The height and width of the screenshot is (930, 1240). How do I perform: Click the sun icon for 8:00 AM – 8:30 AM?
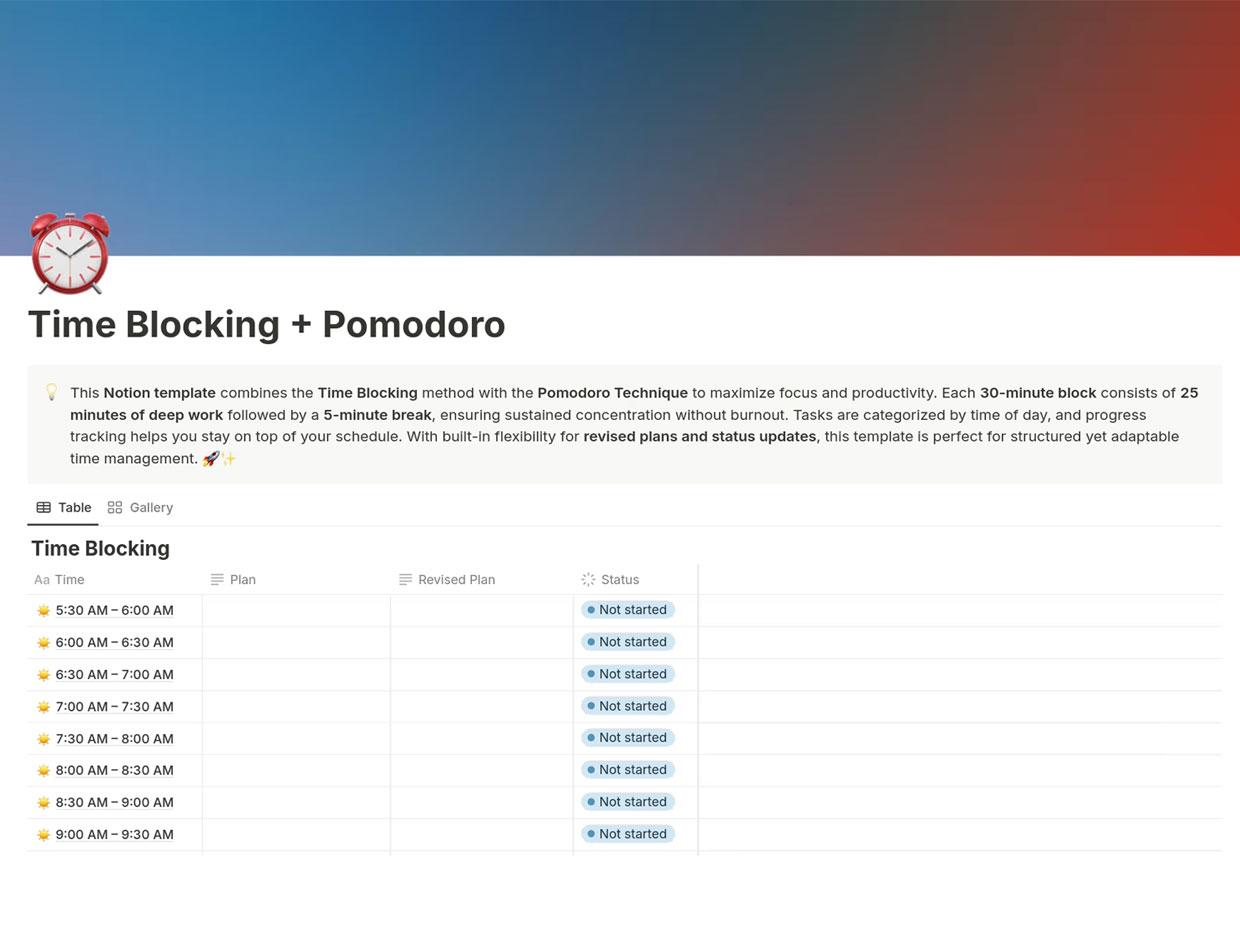[x=43, y=770]
